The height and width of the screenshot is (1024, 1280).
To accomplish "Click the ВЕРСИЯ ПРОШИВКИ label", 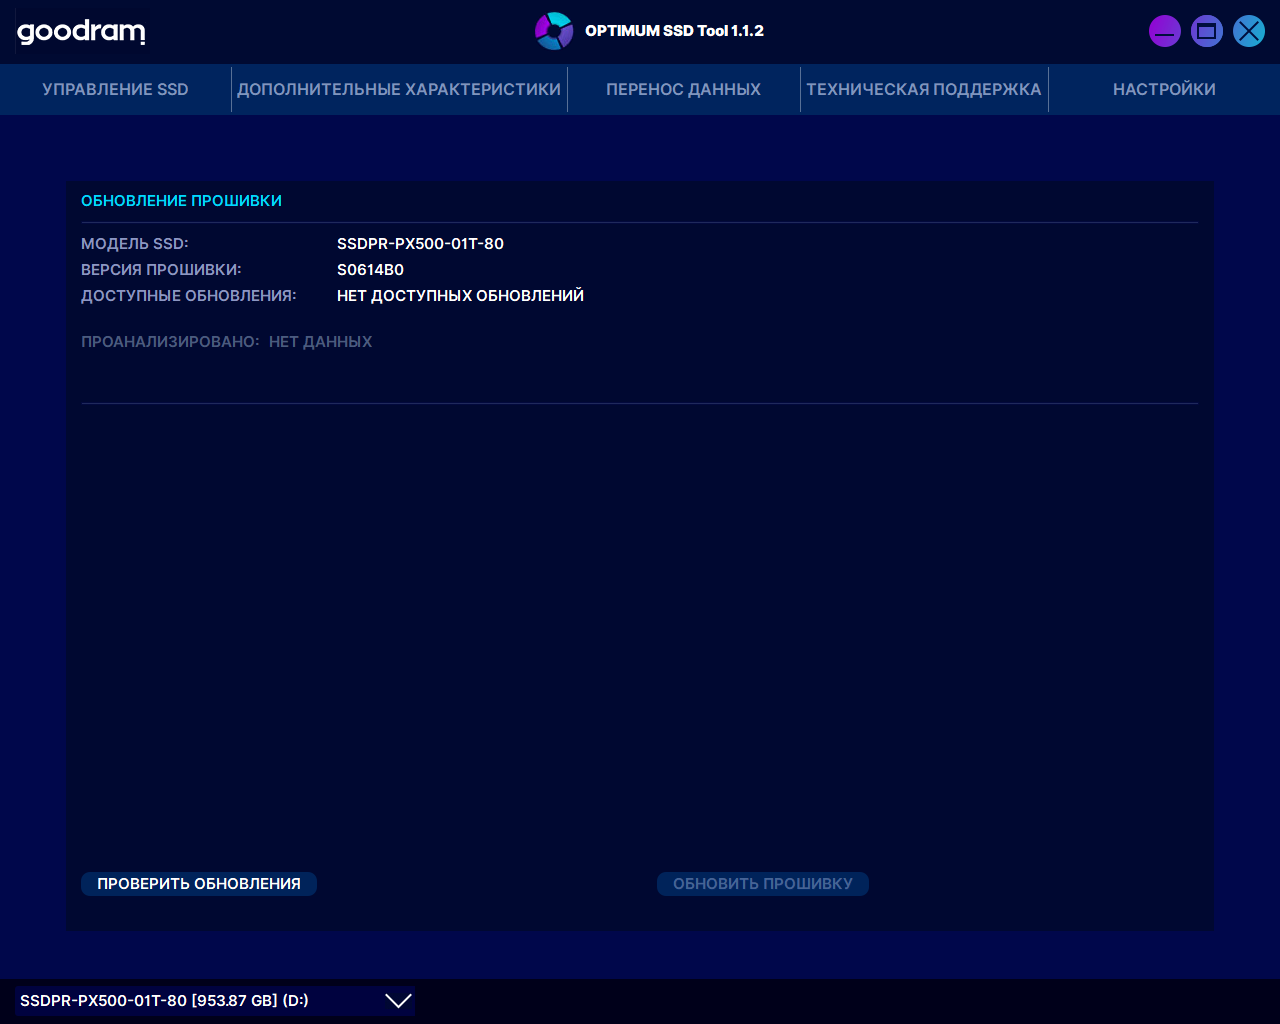I will pos(161,270).
